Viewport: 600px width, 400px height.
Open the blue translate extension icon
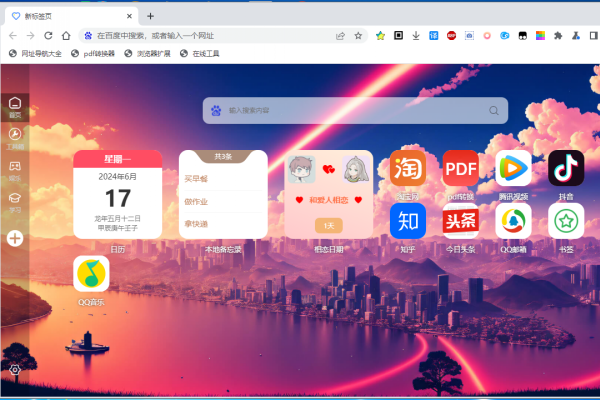(x=434, y=36)
